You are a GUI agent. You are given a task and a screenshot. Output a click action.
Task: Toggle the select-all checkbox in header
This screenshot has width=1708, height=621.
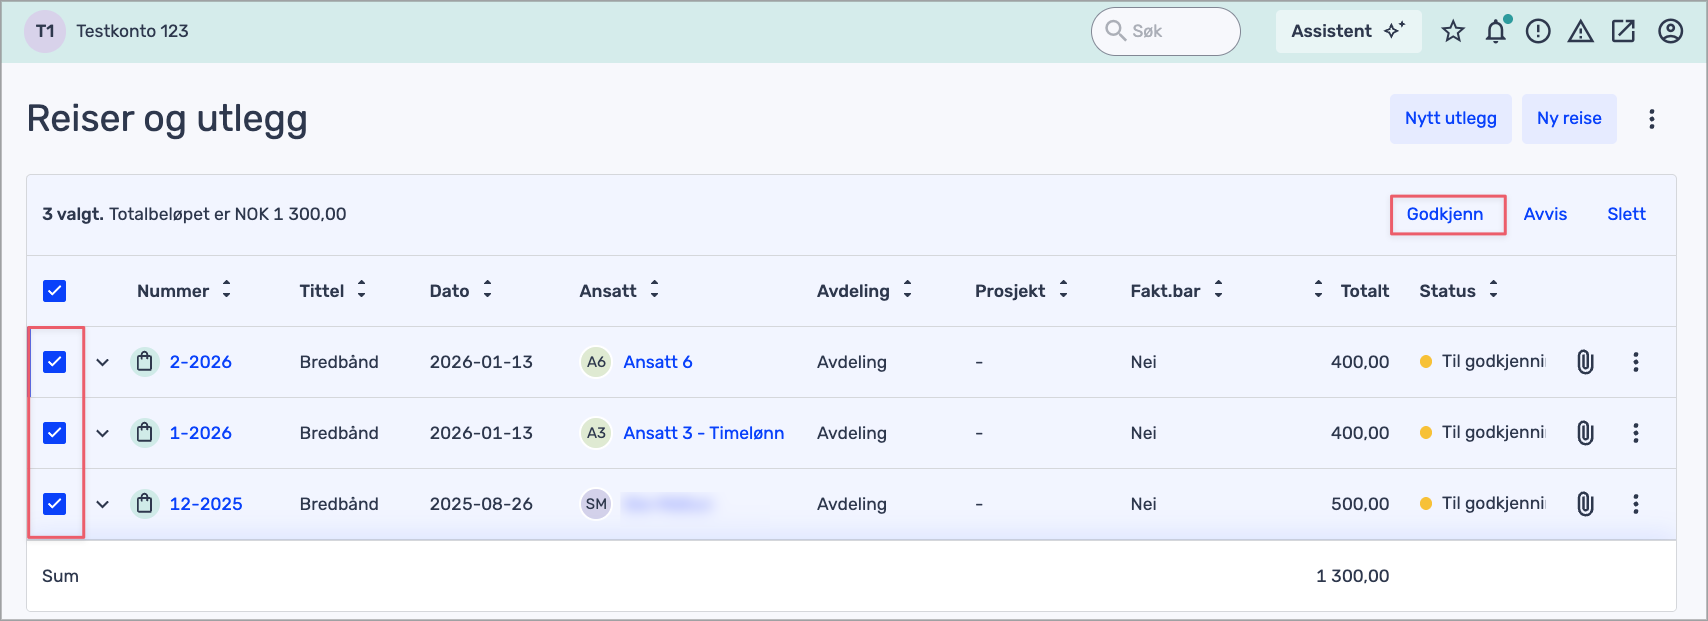55,291
